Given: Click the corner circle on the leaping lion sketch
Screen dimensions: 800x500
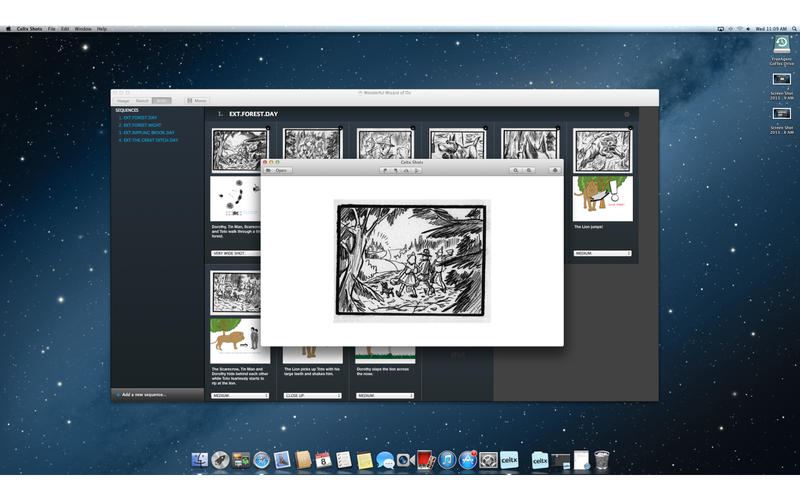Looking at the screenshot, I should pos(630,128).
